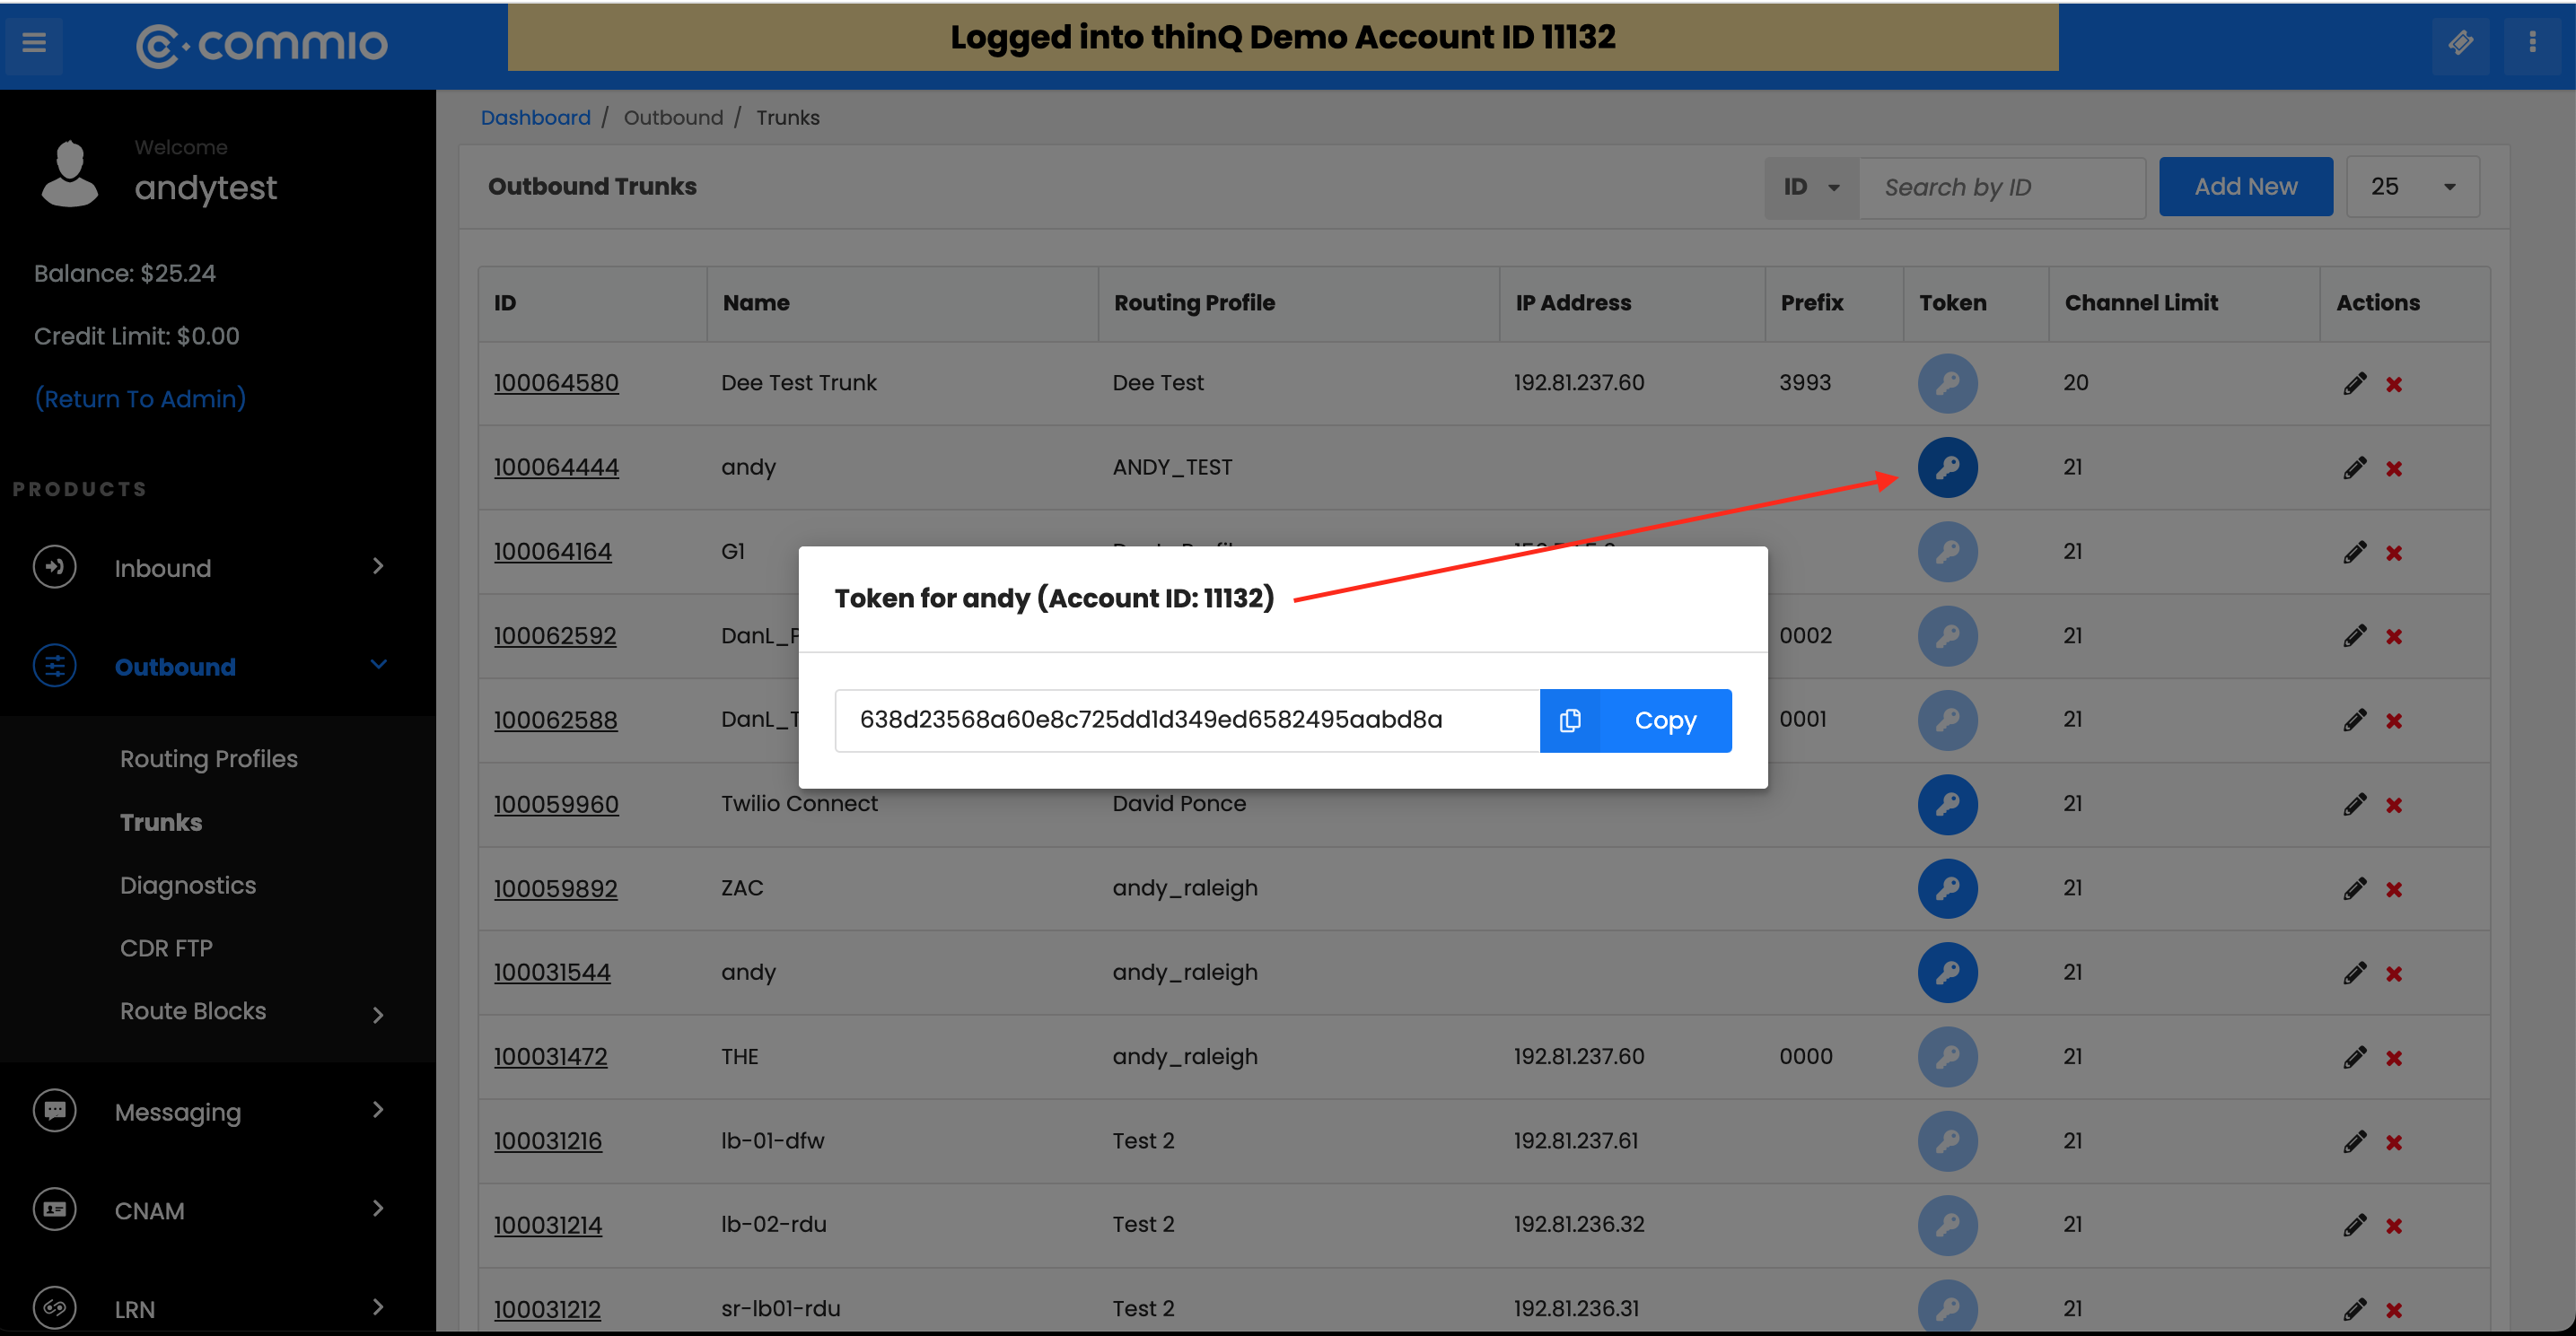The height and width of the screenshot is (1336, 2576).
Task: Click the delete red X icon for G1 trunk
Action: (x=2396, y=550)
